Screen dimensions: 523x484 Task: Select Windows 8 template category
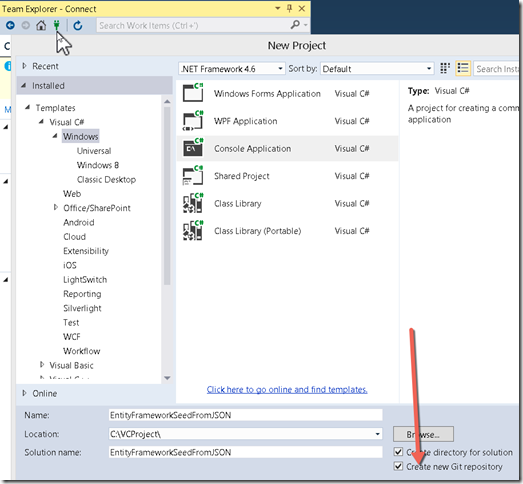(98, 165)
